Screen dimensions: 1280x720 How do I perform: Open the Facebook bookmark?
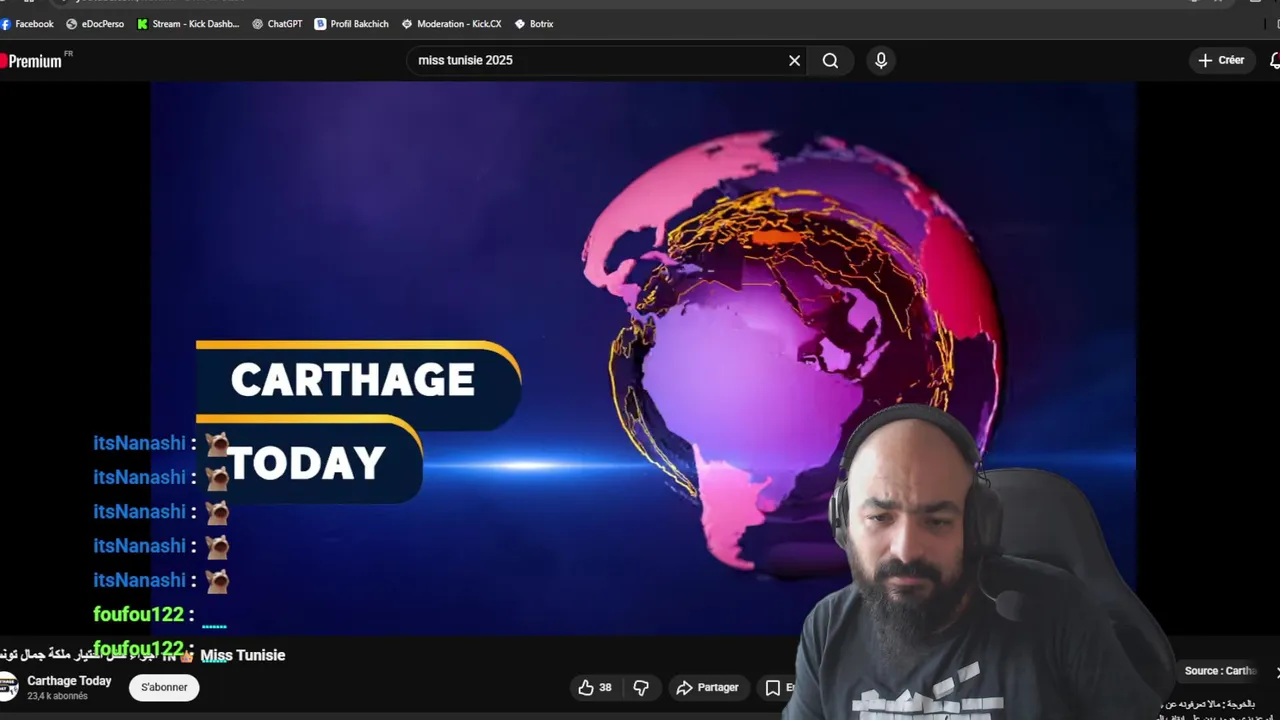[27, 24]
